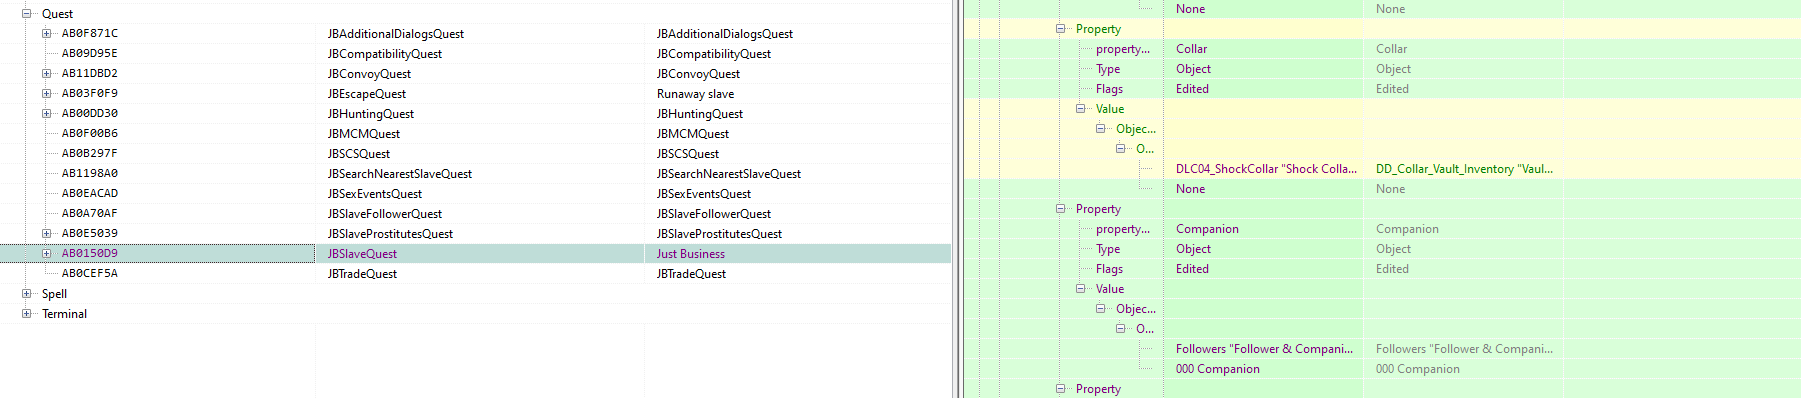
Task: Select the AB0EACAD record
Action: coord(90,194)
